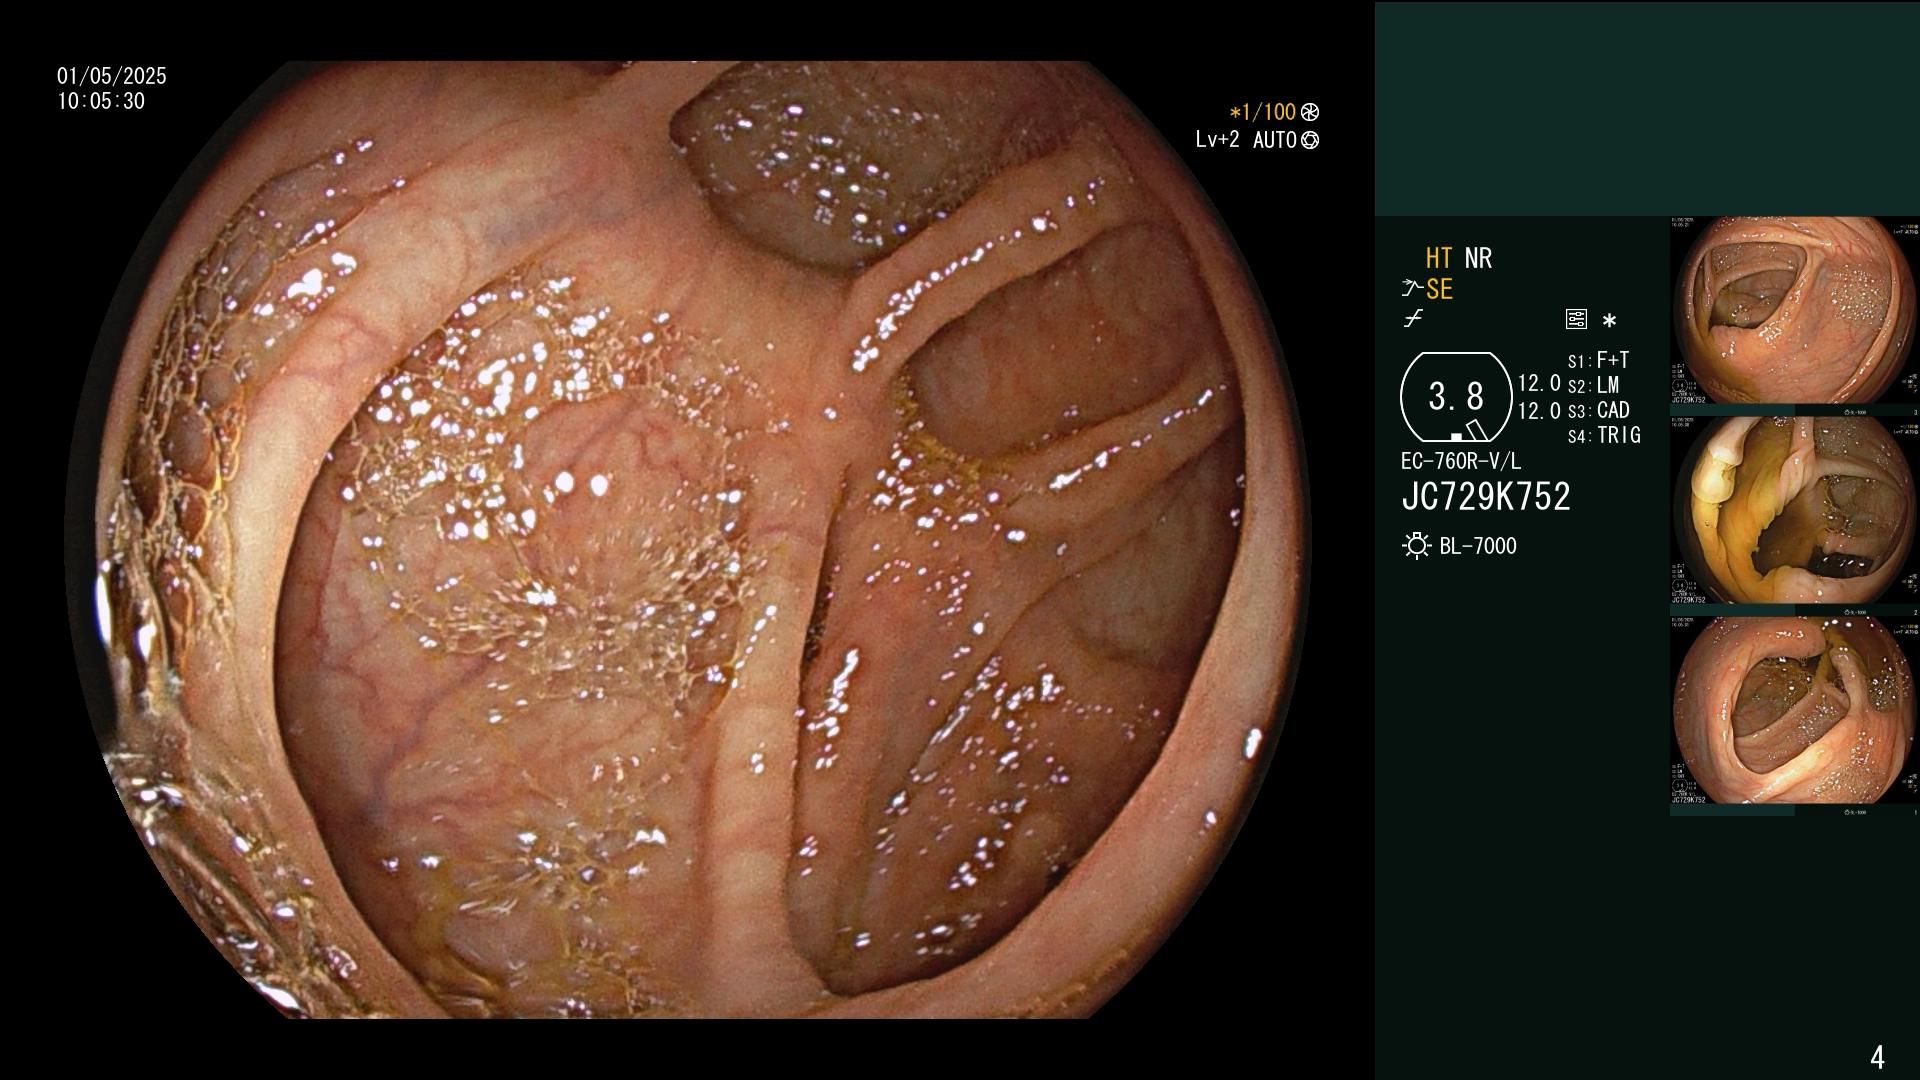Click the time stamp 10:05:30
Viewport: 1920px width, 1080px height.
point(101,102)
